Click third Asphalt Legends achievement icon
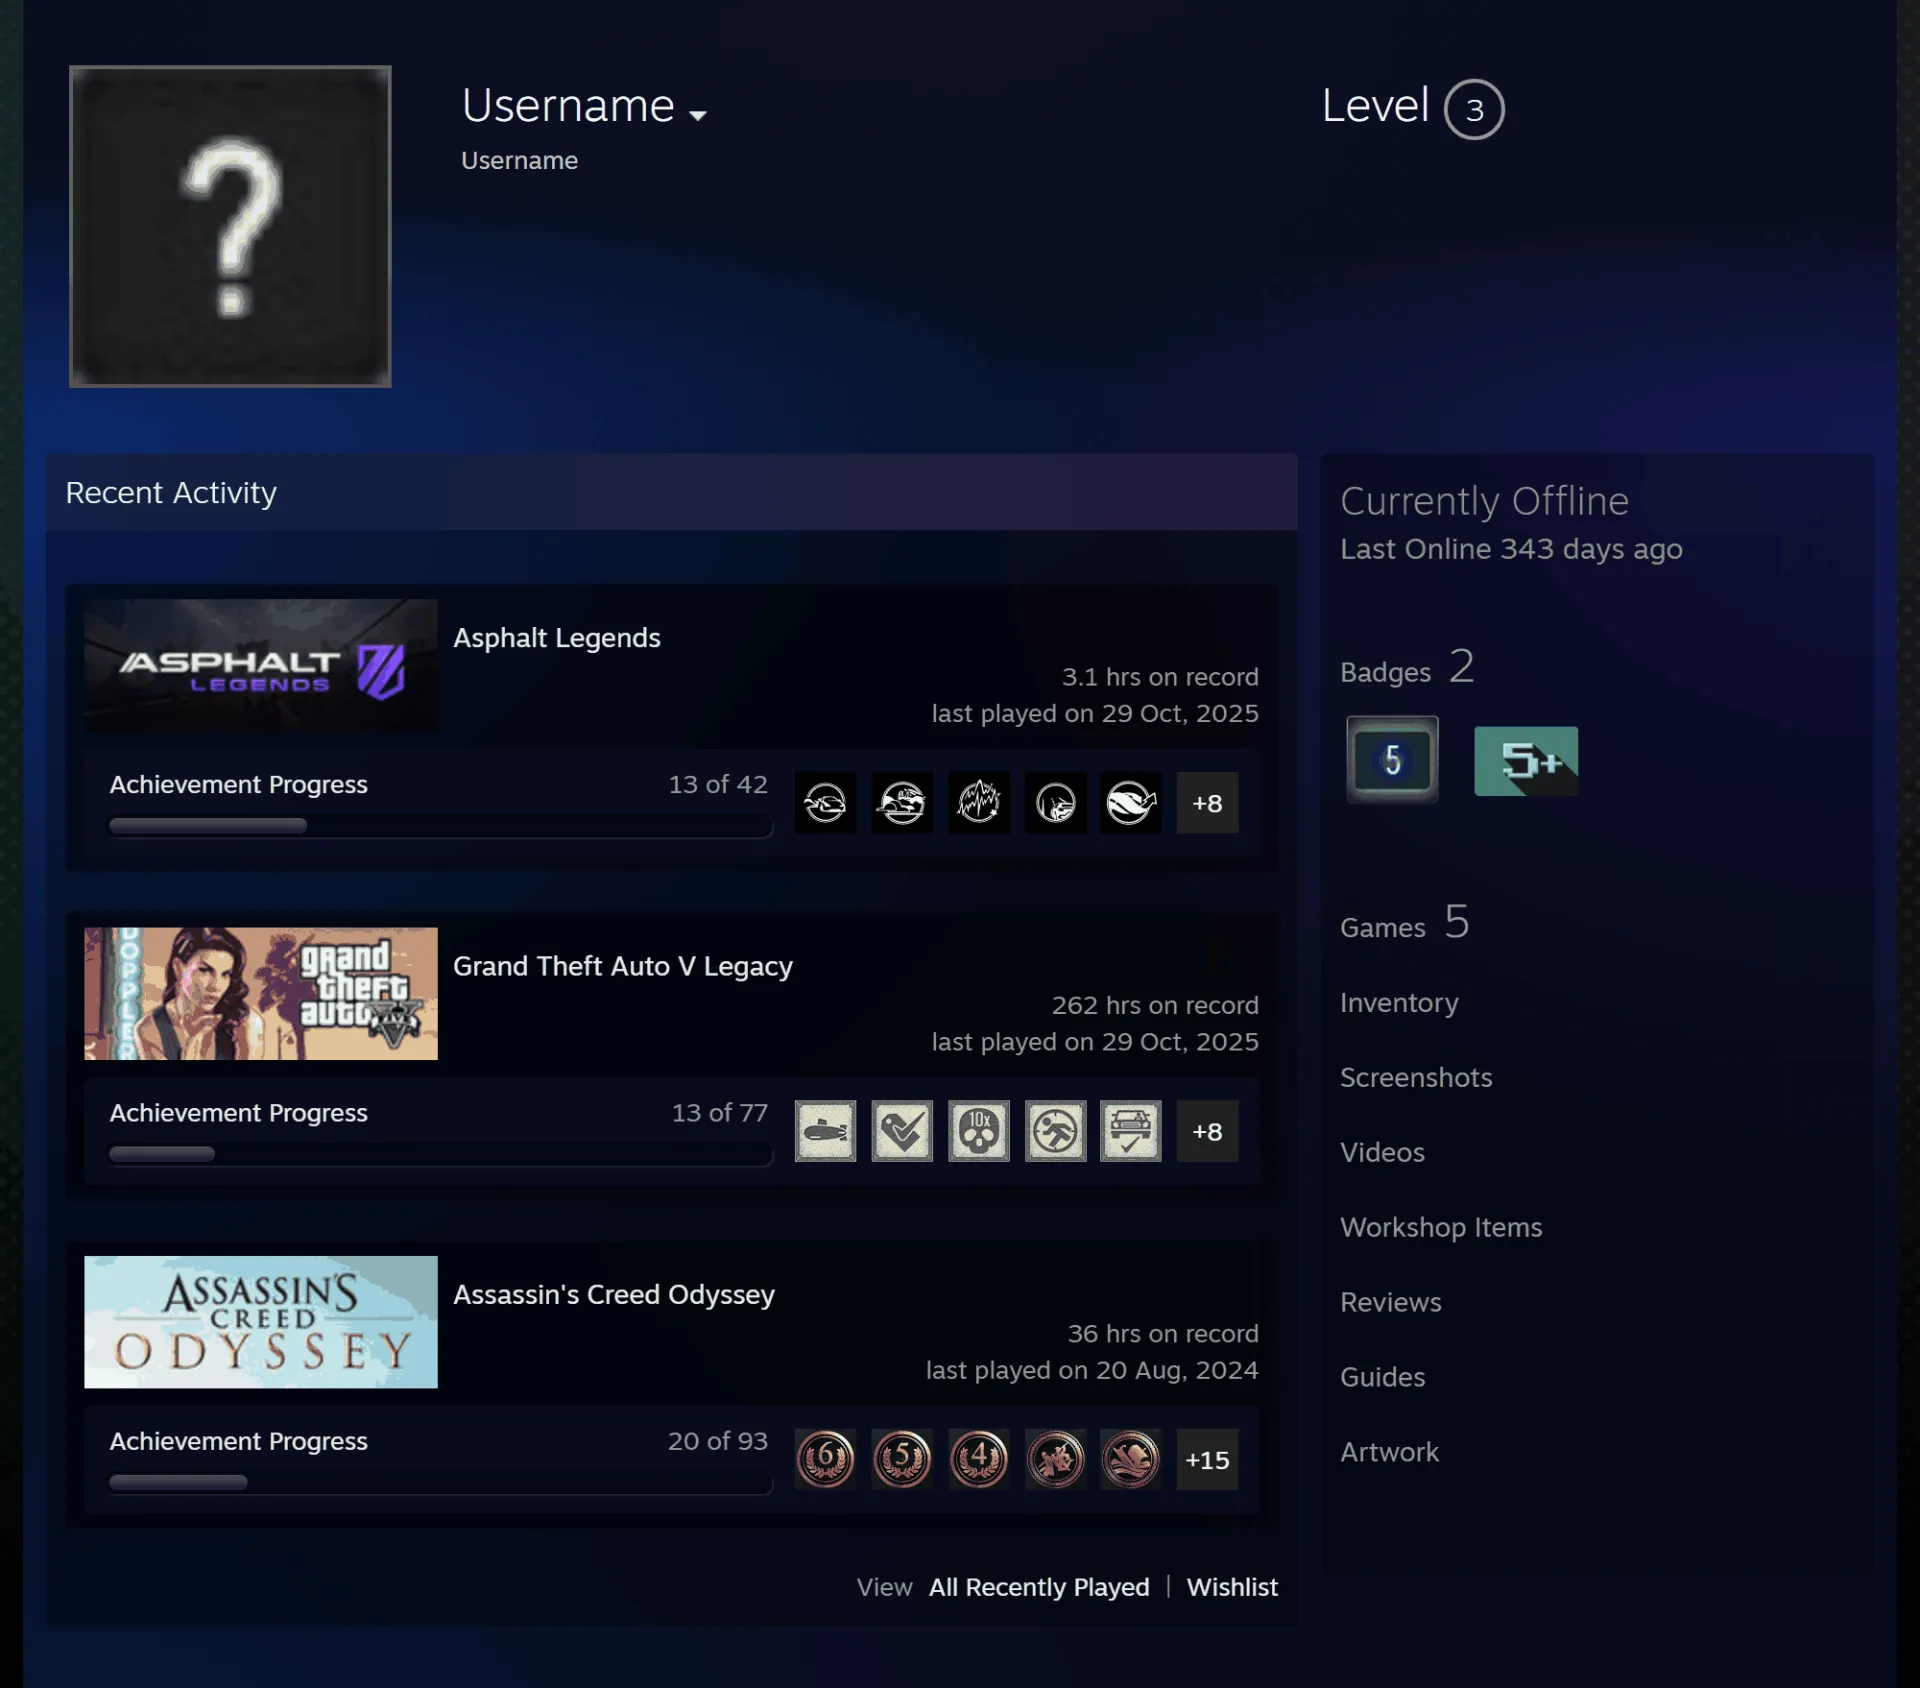Image resolution: width=1920 pixels, height=1688 pixels. pyautogui.click(x=979, y=802)
